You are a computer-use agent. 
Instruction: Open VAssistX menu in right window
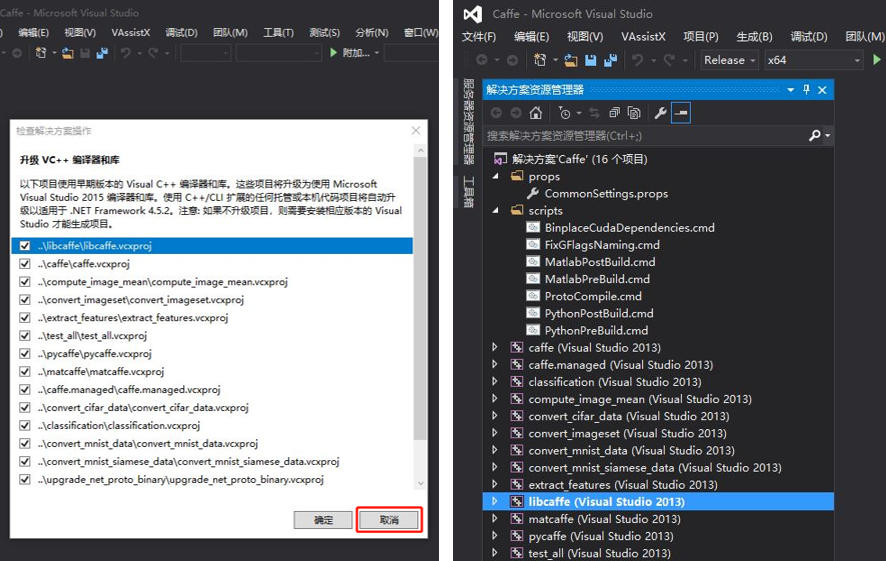643,37
